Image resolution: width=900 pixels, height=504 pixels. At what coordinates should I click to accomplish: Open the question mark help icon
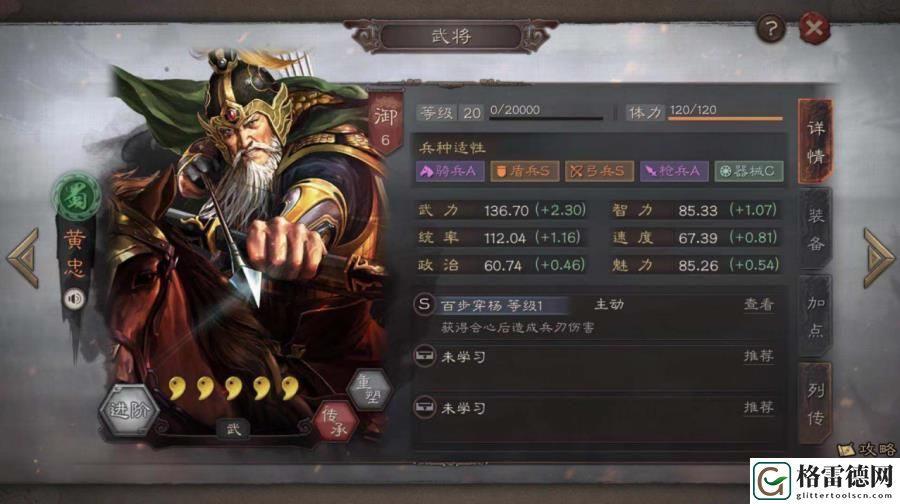[x=771, y=28]
